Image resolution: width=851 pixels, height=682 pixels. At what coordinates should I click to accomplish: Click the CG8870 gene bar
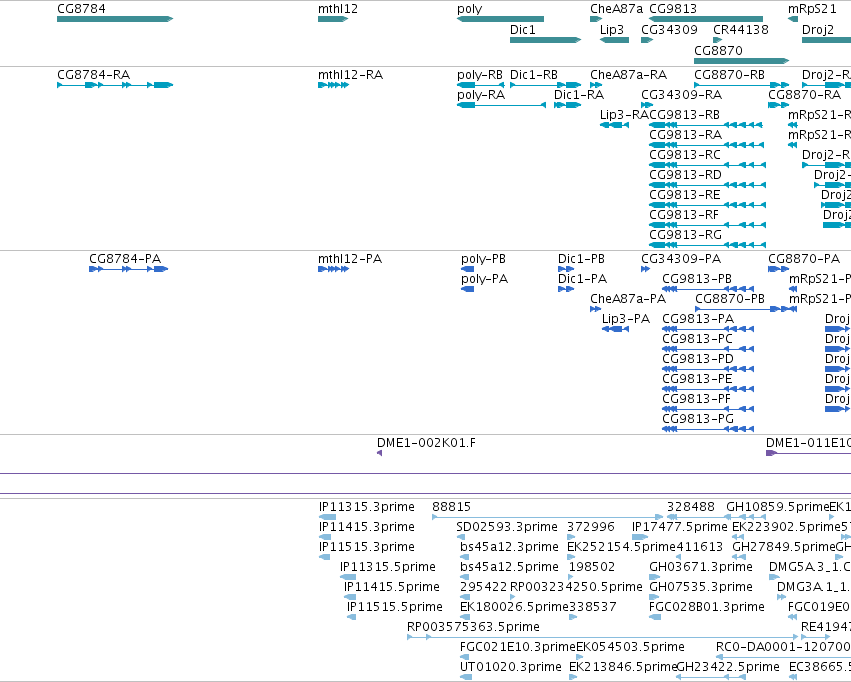741,61
